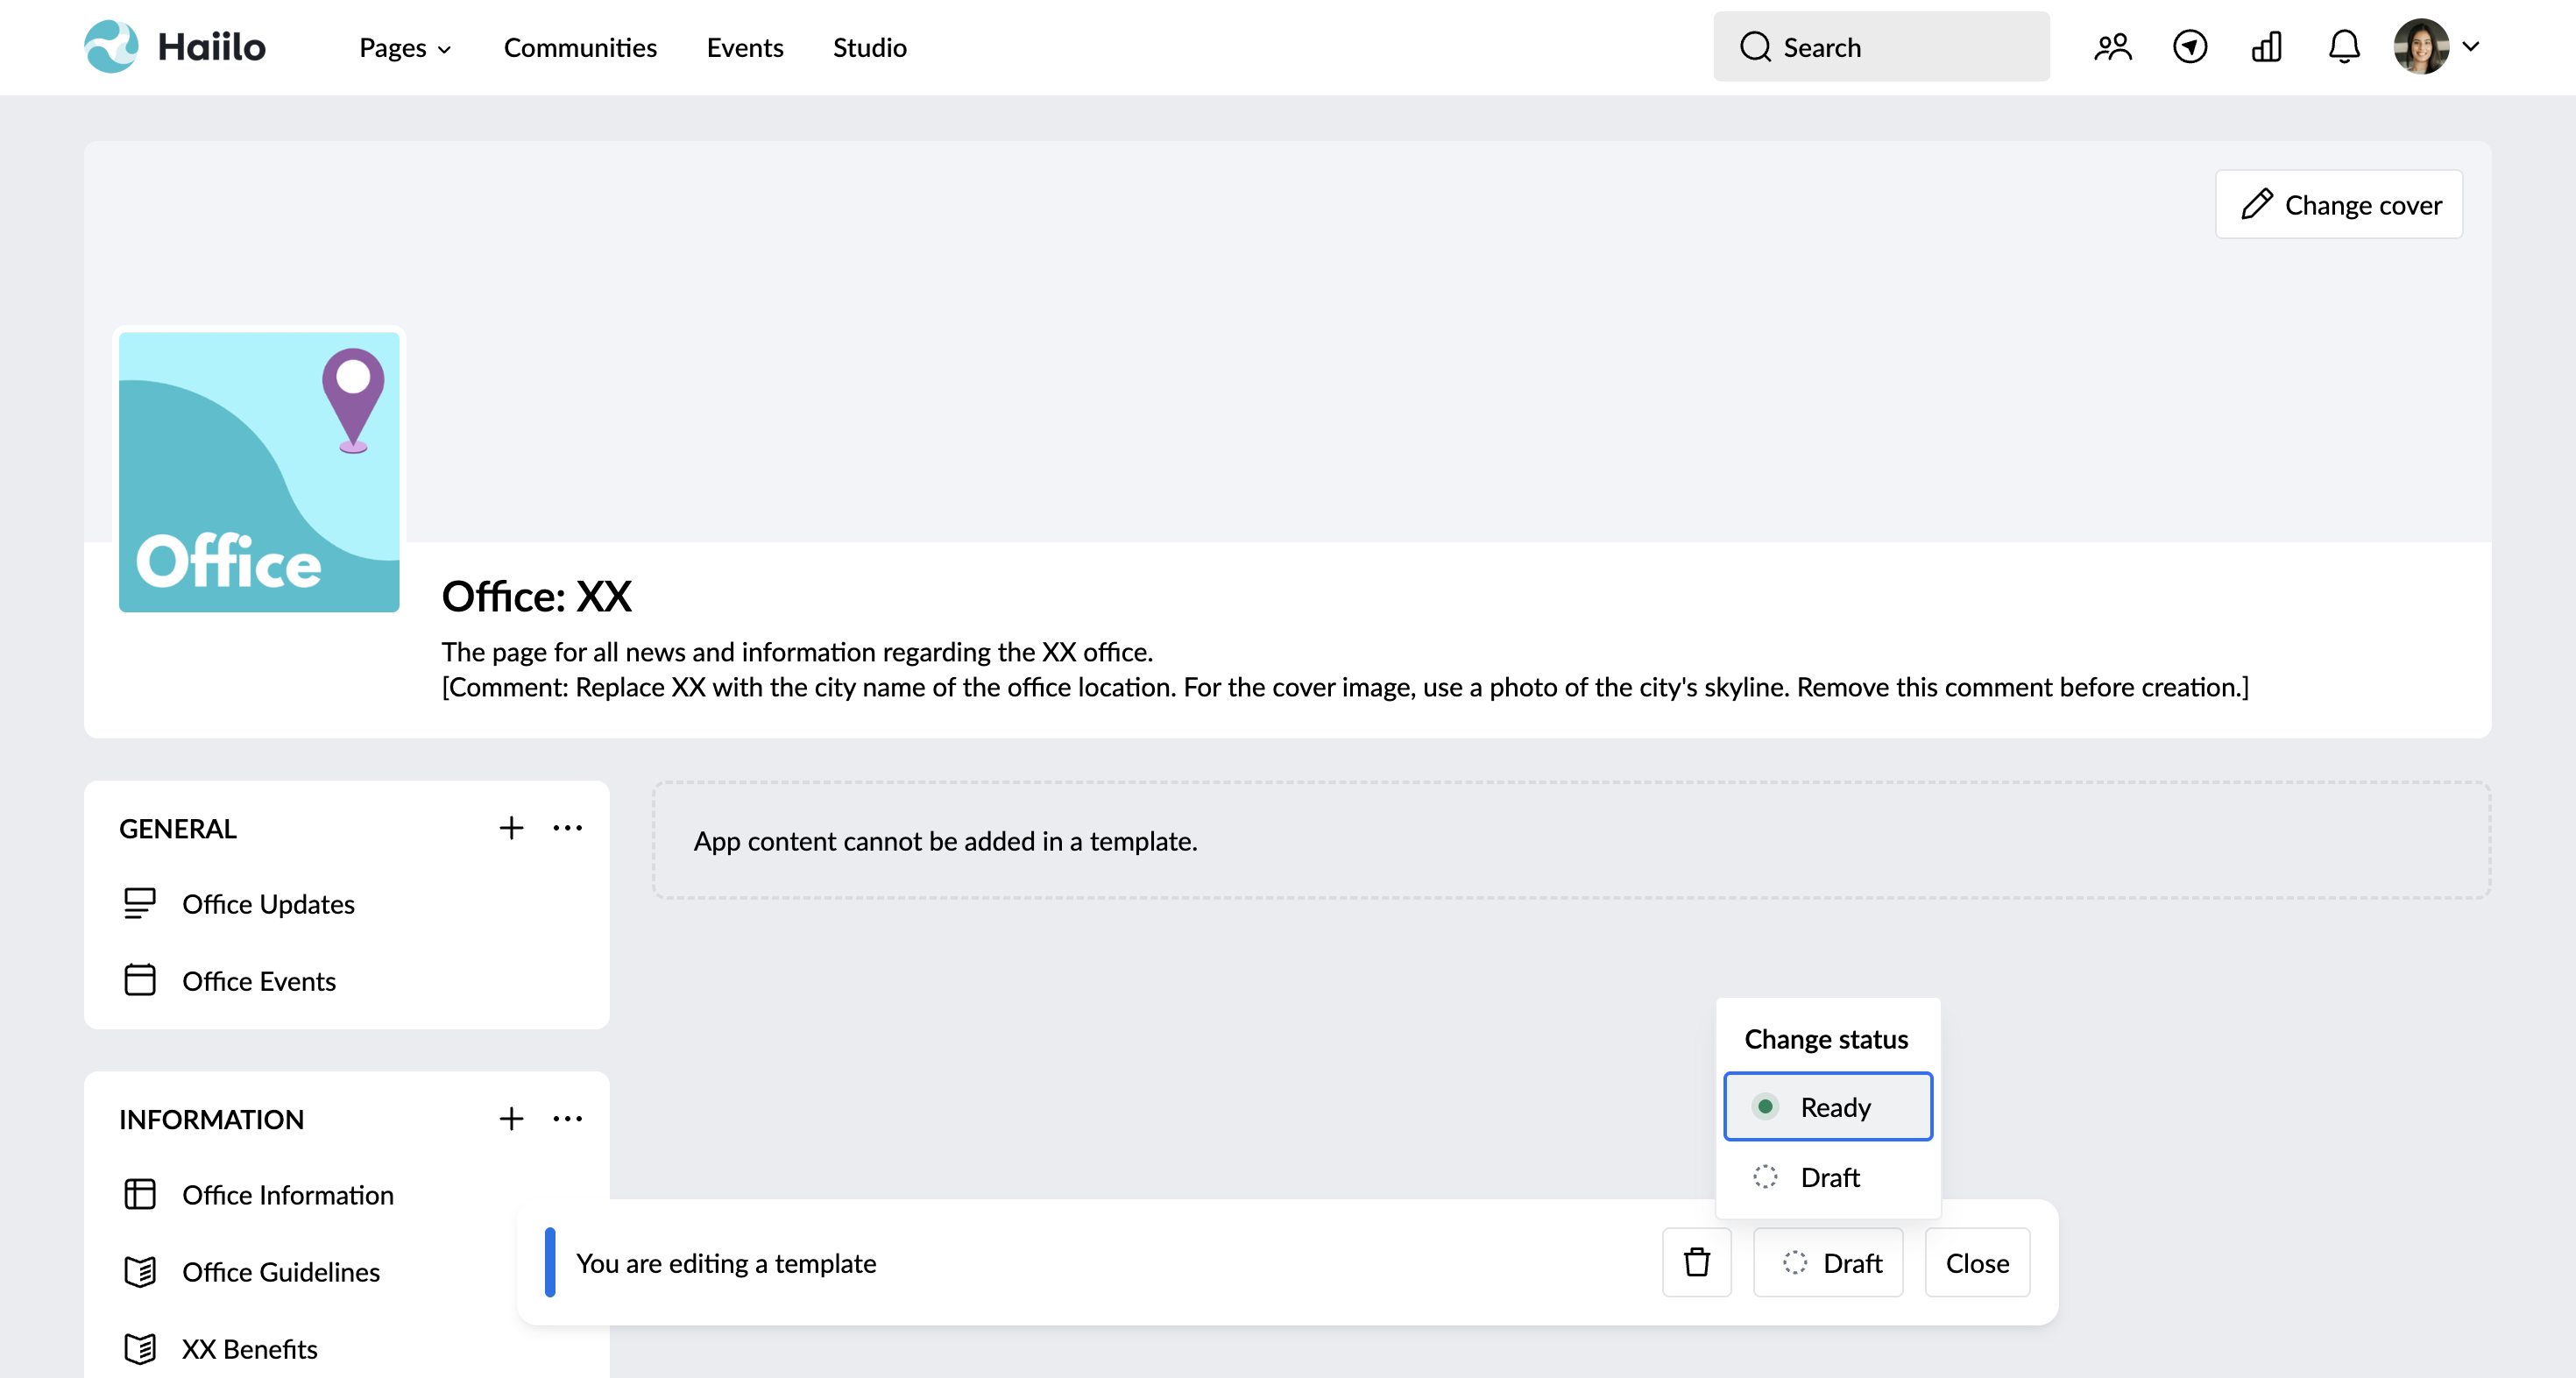Switch to the Communities menu item

pos(580,47)
